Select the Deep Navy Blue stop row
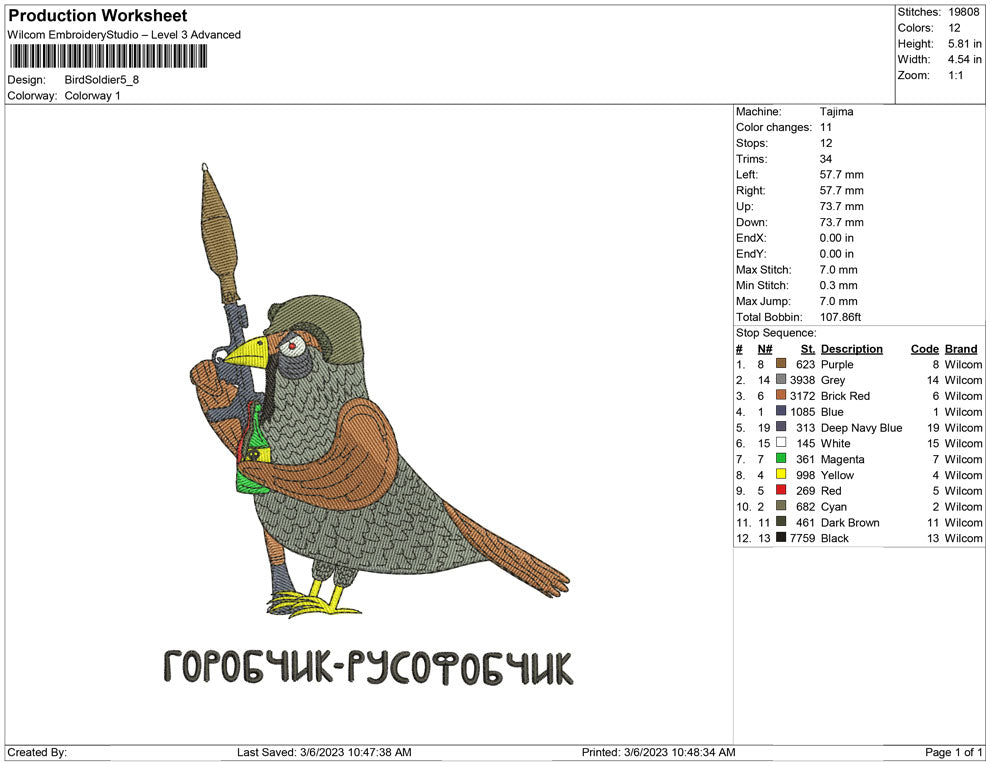990x762 pixels. (x=860, y=428)
